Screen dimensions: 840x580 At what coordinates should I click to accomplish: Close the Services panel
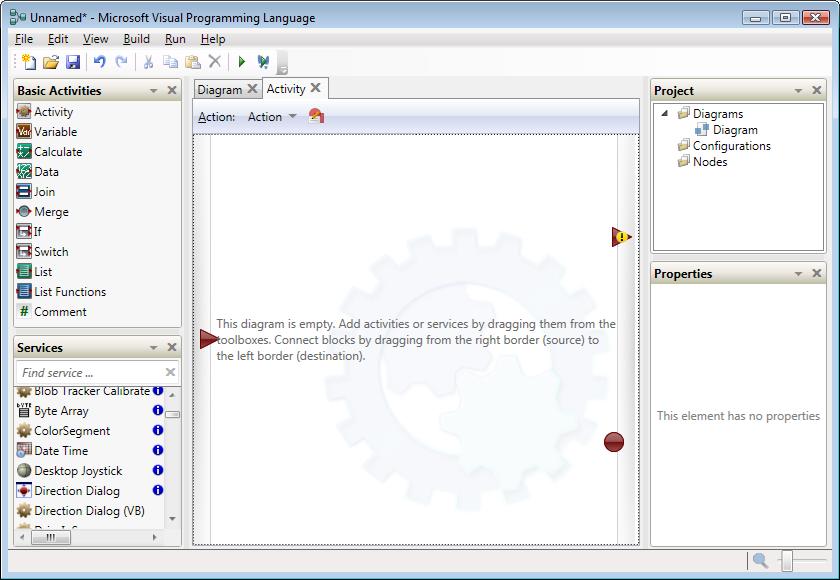point(172,348)
